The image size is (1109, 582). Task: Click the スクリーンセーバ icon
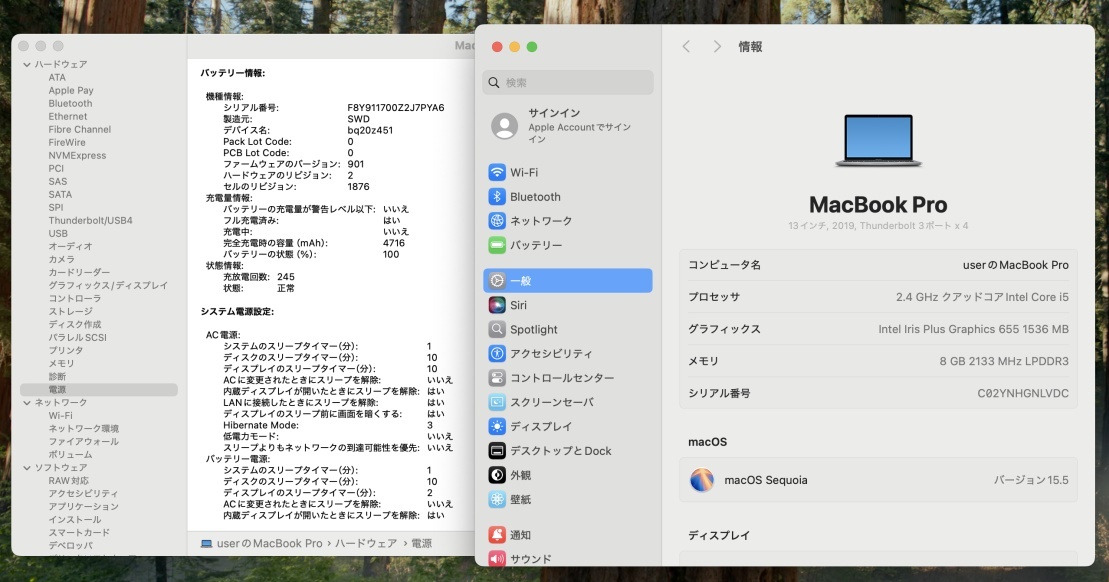click(497, 402)
